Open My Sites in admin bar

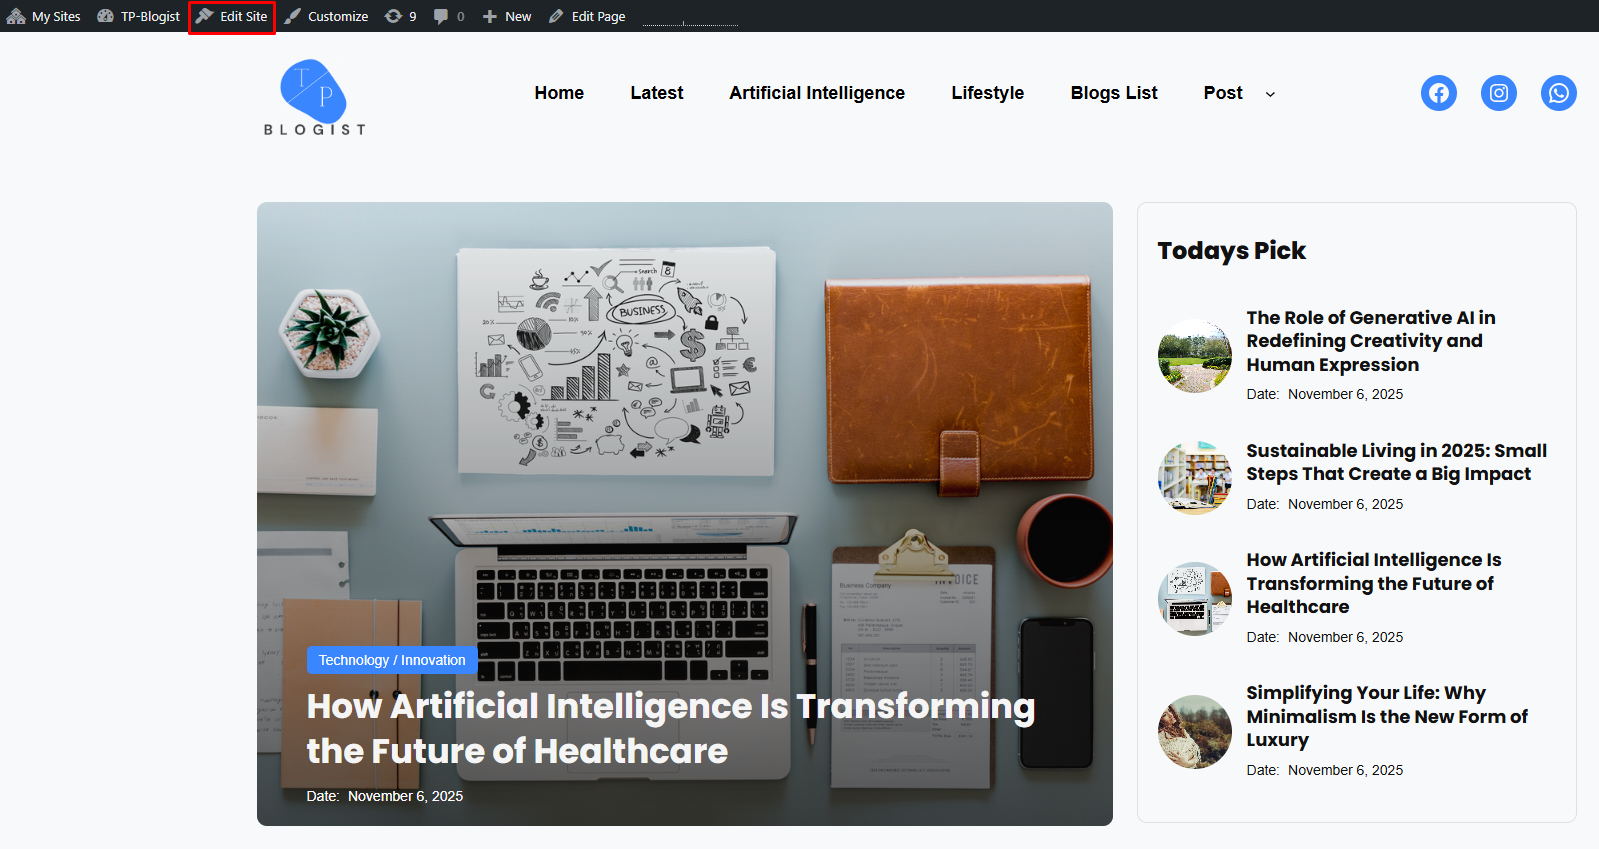(x=44, y=16)
